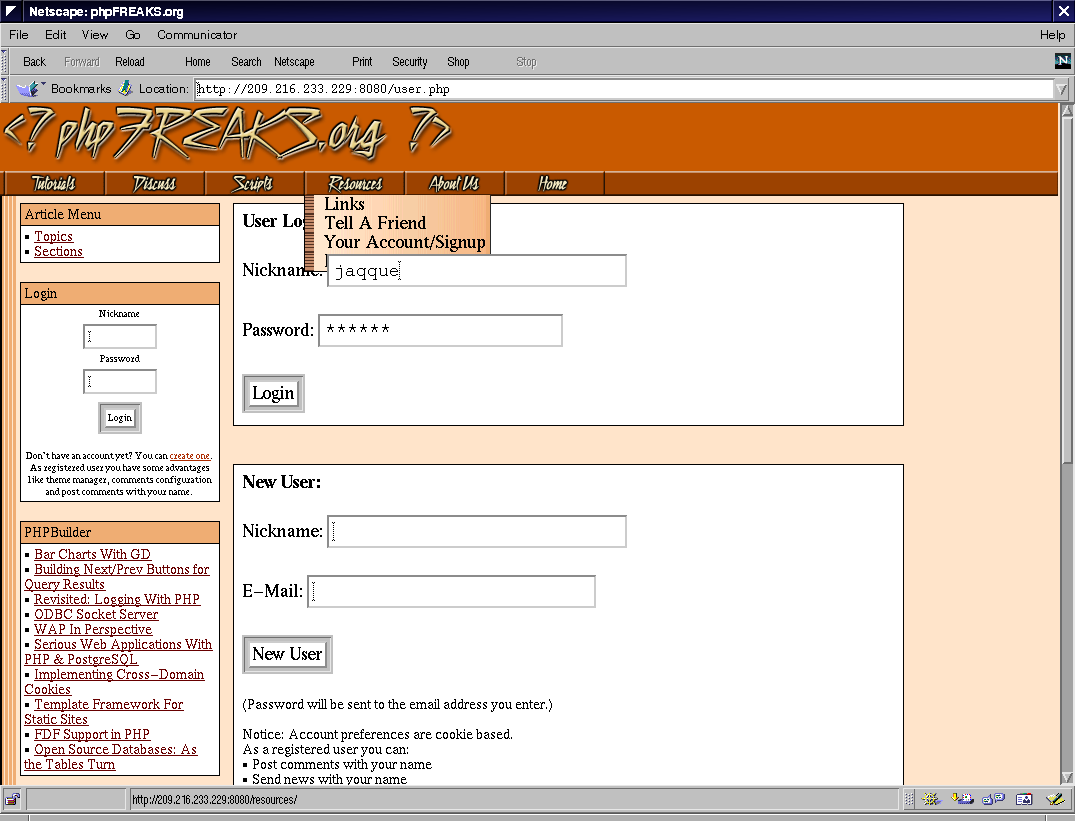Print the current page
This screenshot has height=821, width=1075.
click(362, 62)
